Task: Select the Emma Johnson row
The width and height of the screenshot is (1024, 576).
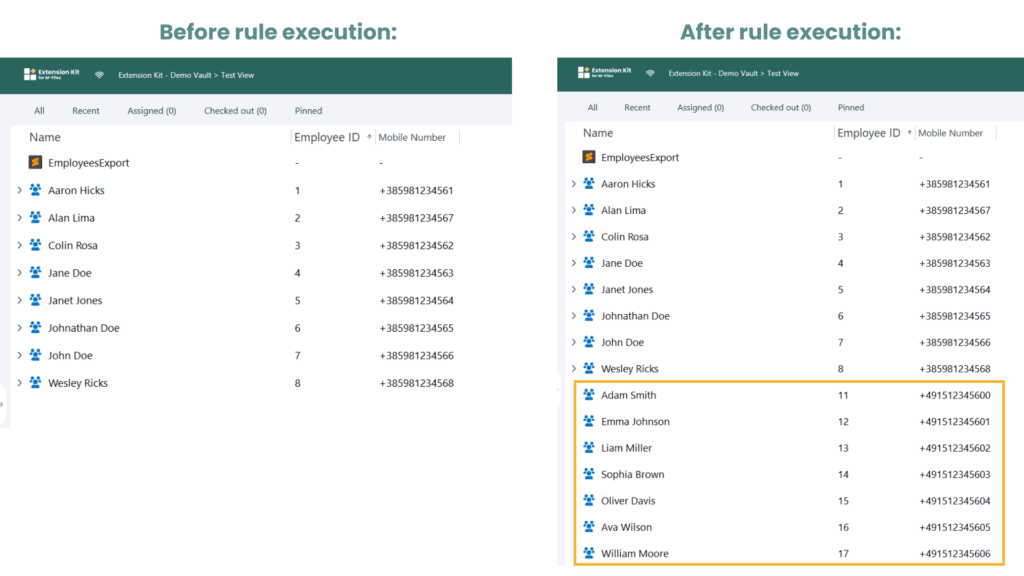Action: (x=789, y=421)
